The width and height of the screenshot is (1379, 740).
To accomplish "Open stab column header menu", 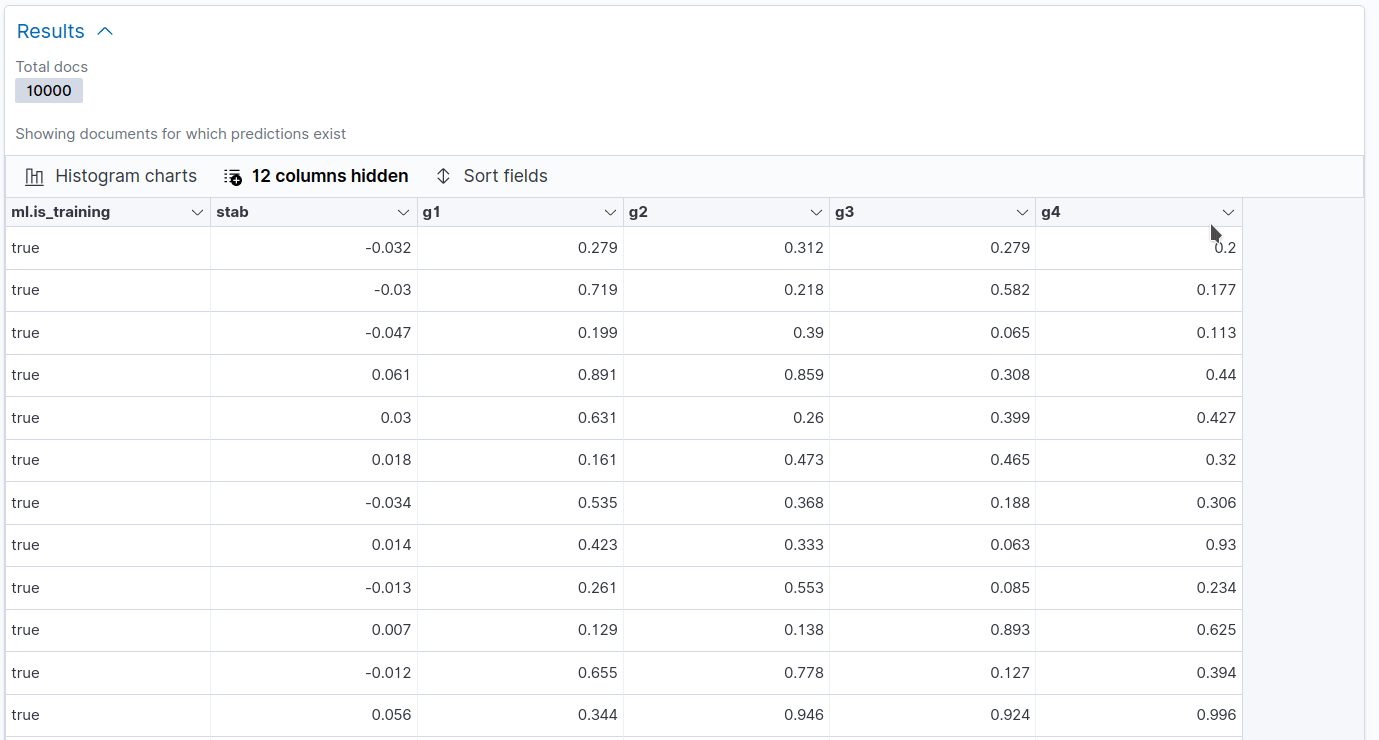I will [x=403, y=212].
